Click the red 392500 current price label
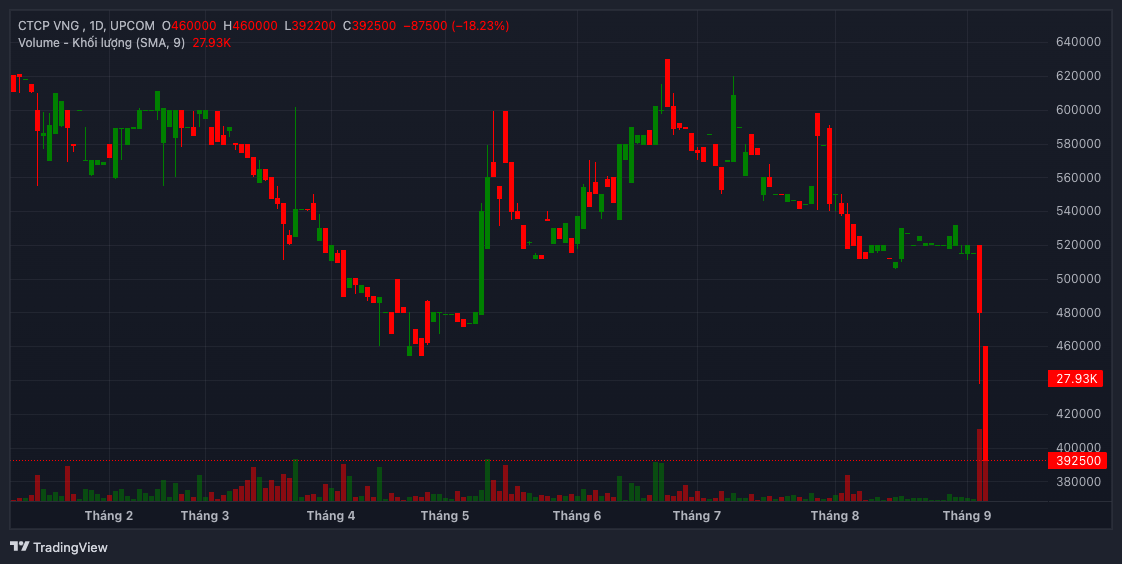This screenshot has height=564, width=1122. [x=1077, y=461]
